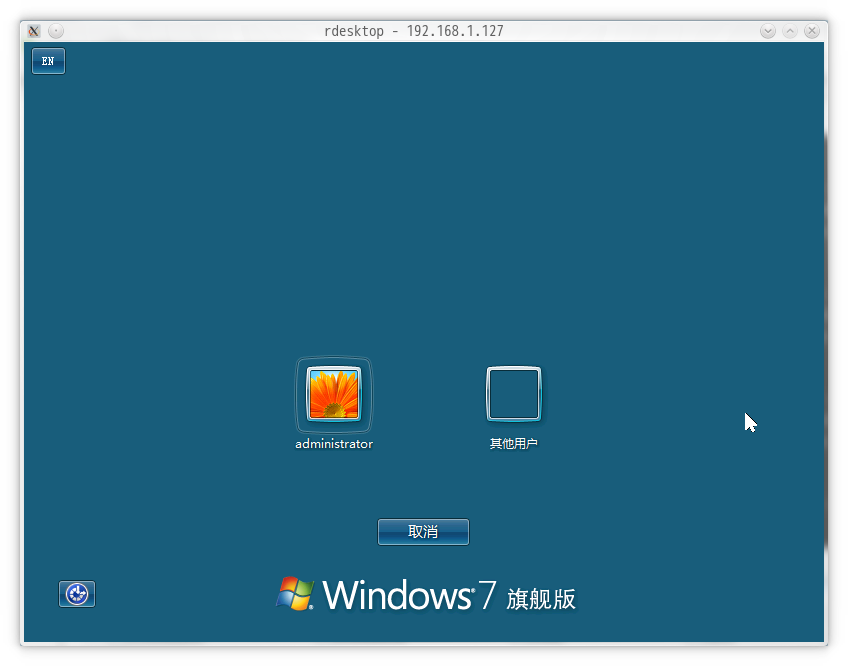Open the rdesktop window menu X icon
848x666 pixels.
pyautogui.click(x=34, y=31)
